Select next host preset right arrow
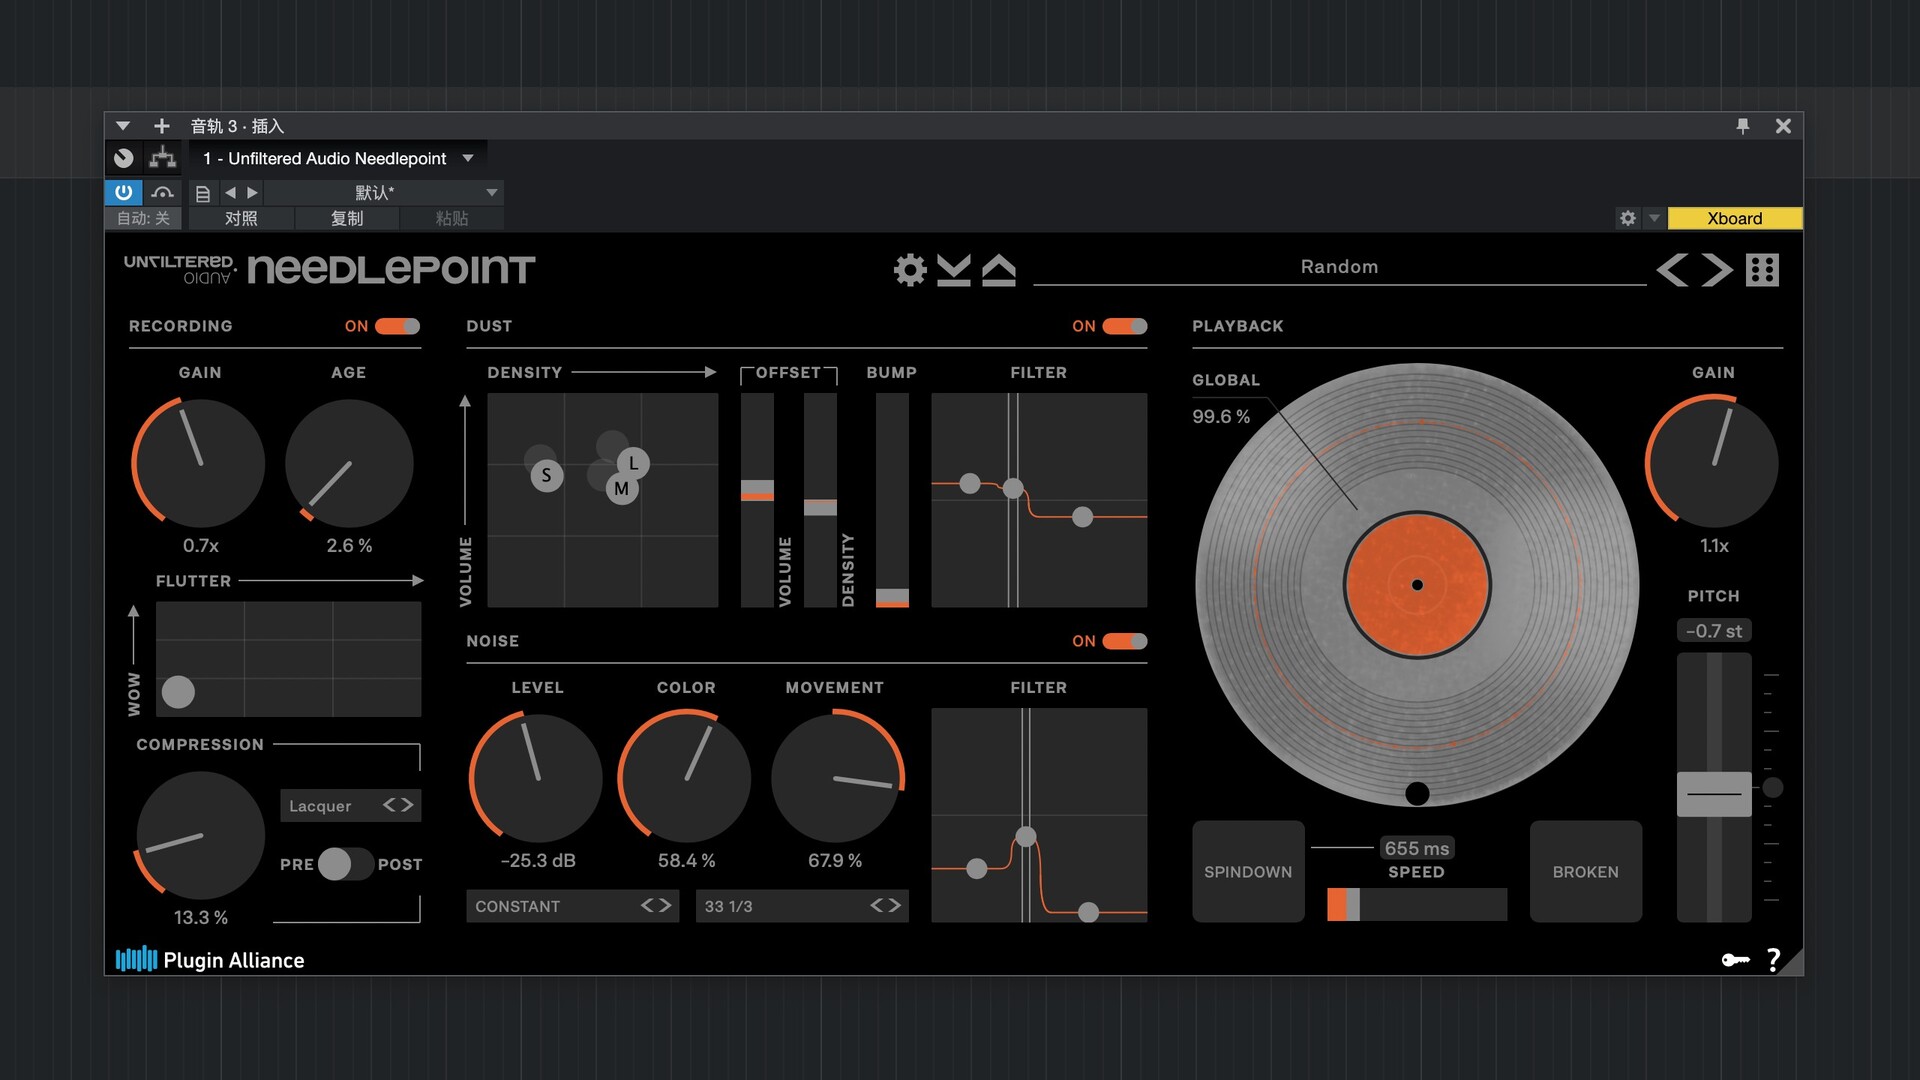The width and height of the screenshot is (1920, 1080). [x=253, y=193]
